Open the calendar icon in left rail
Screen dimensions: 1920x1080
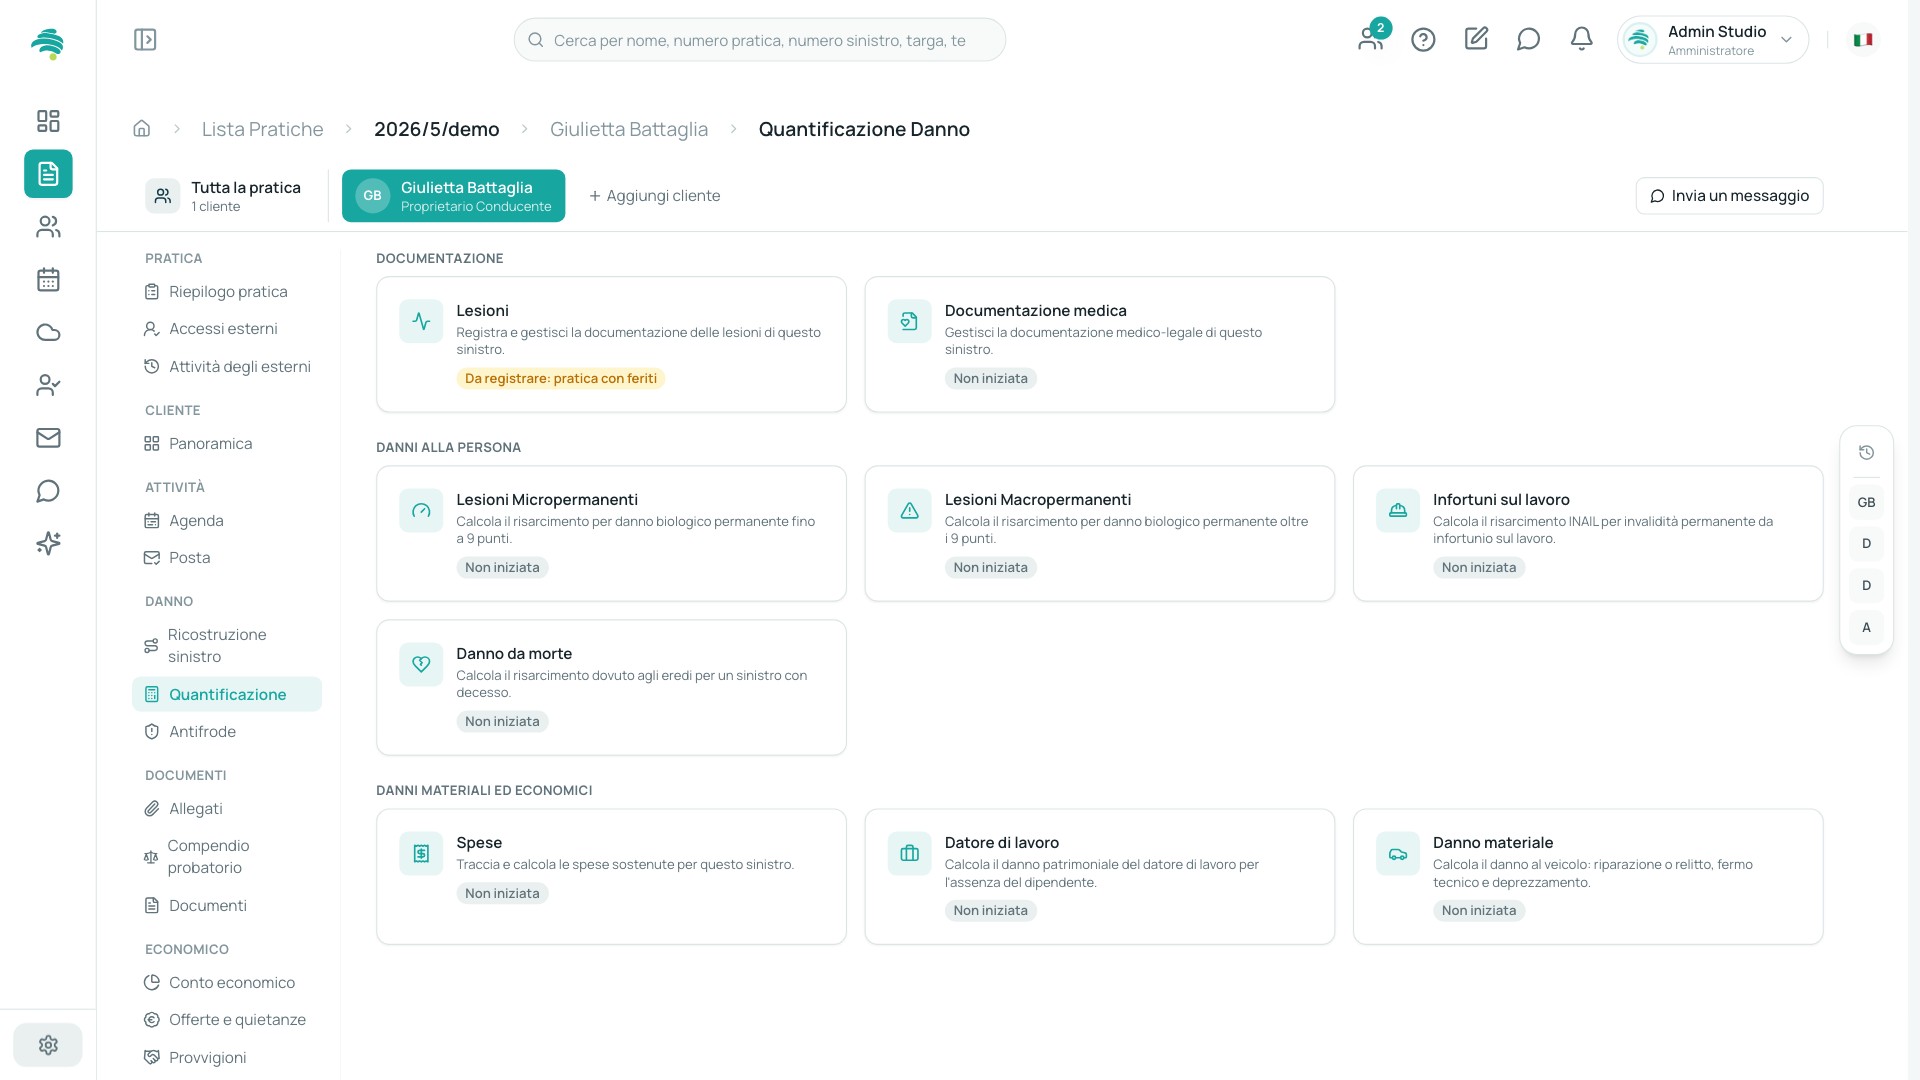pyautogui.click(x=48, y=280)
